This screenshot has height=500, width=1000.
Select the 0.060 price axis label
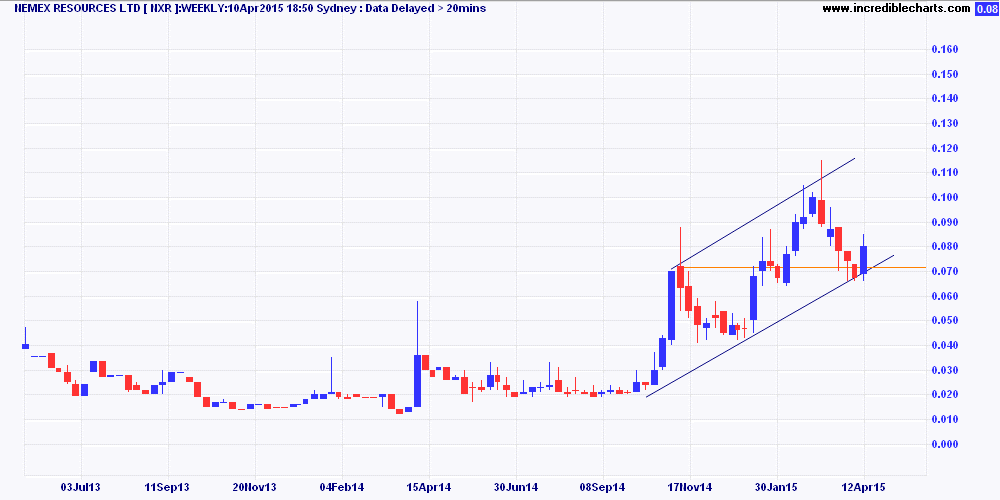tap(946, 297)
